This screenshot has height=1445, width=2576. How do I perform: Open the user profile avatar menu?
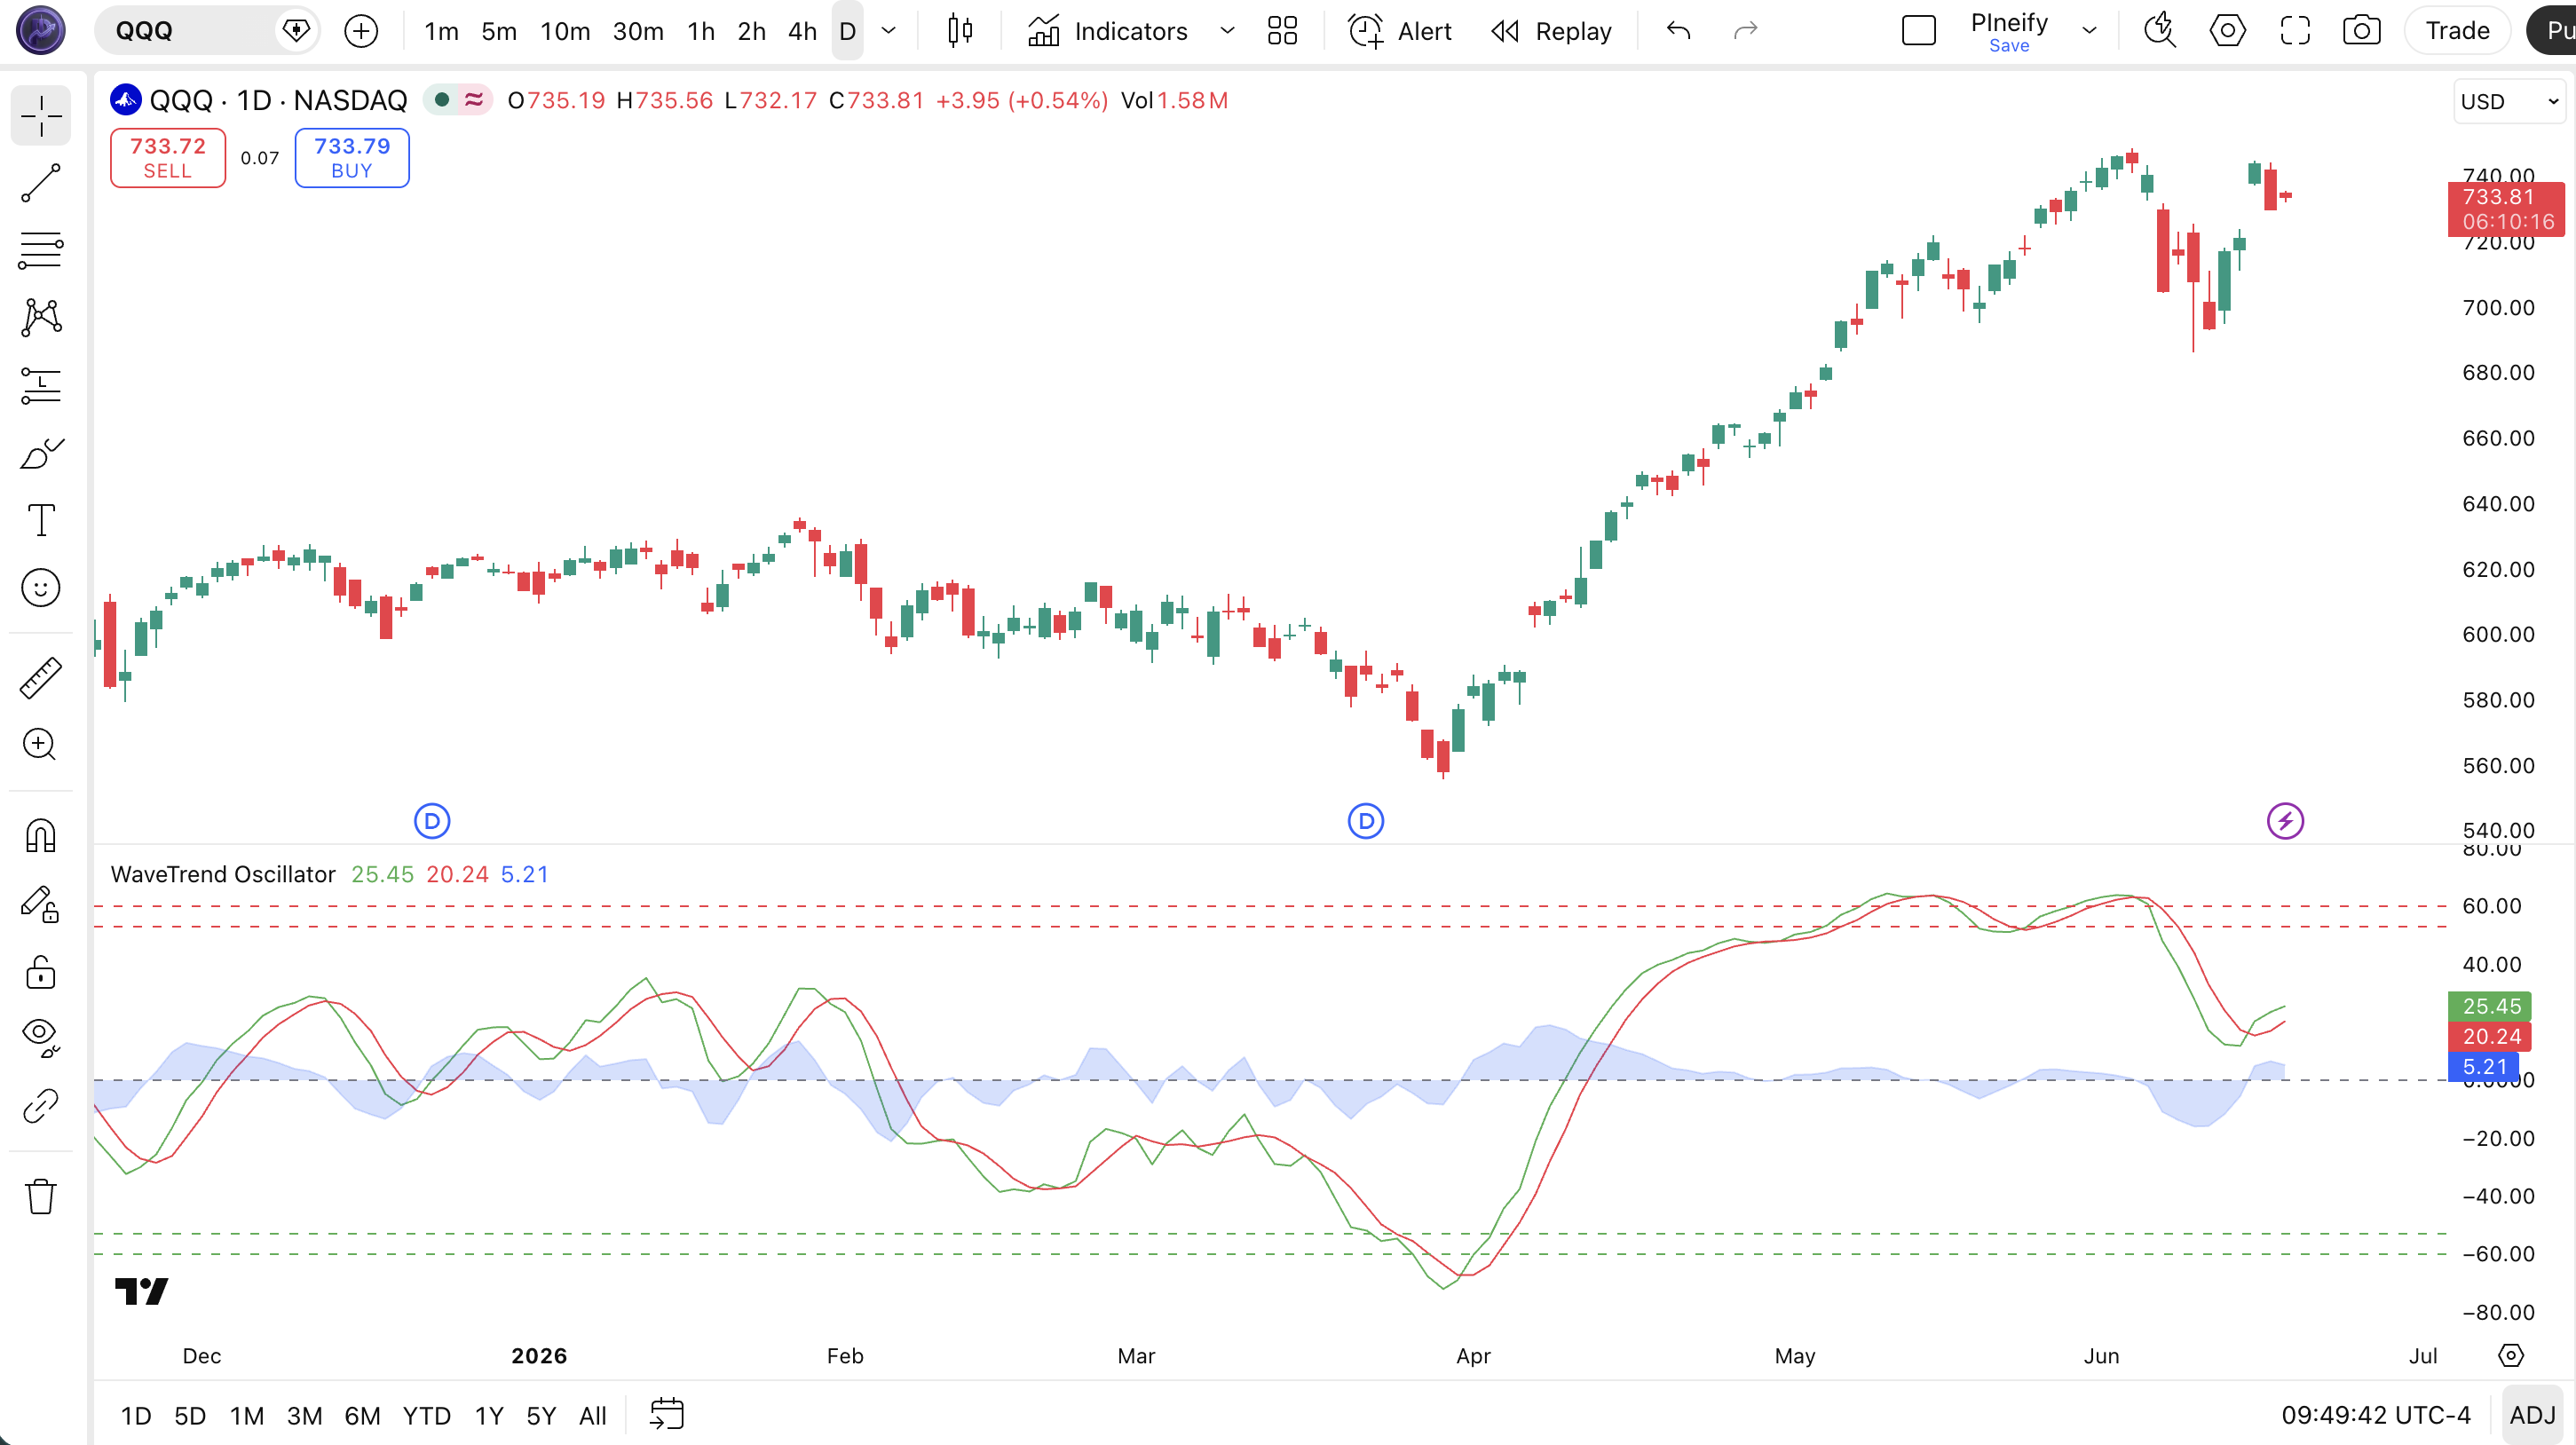[41, 31]
